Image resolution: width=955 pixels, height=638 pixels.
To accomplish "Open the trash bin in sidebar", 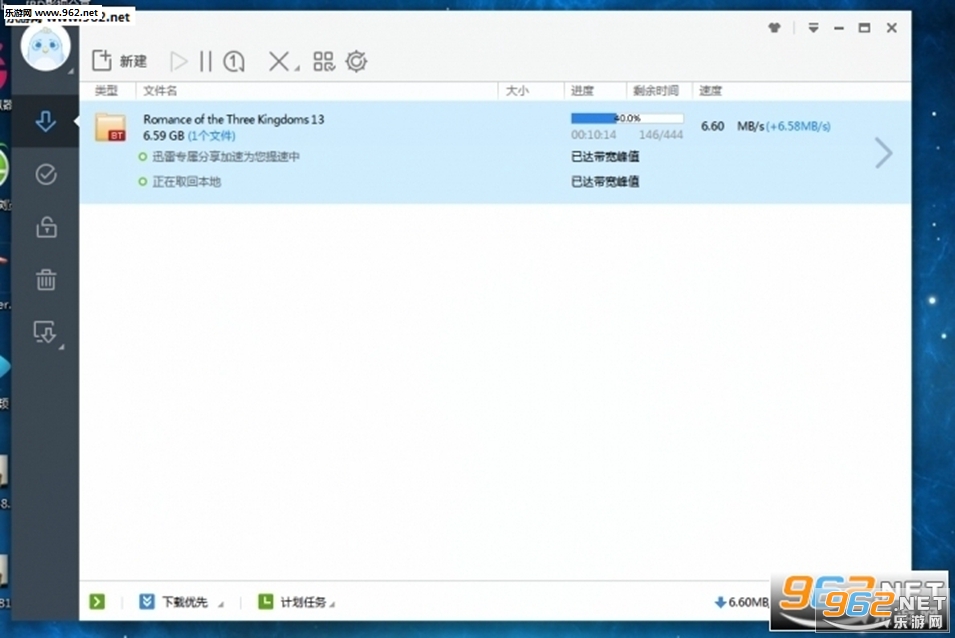I will pos(46,279).
